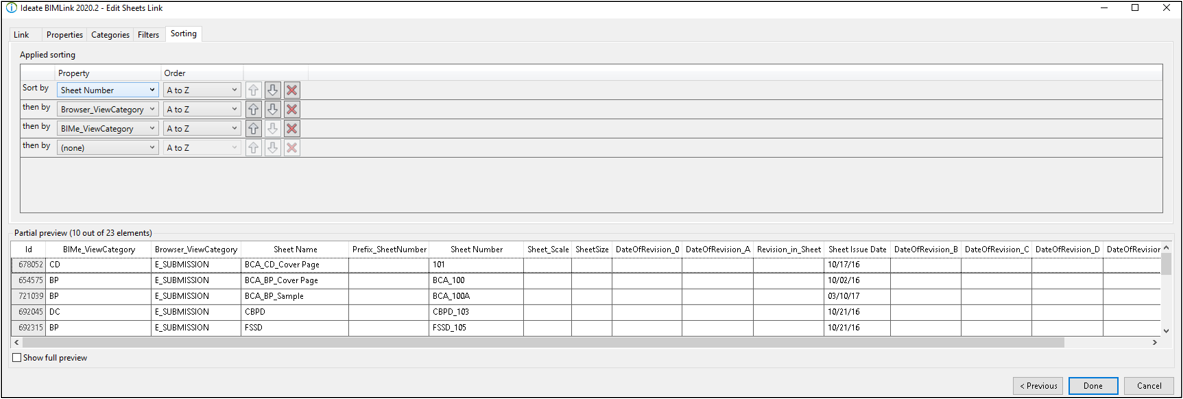
Task: Click the Id column header
Action: coord(29,249)
